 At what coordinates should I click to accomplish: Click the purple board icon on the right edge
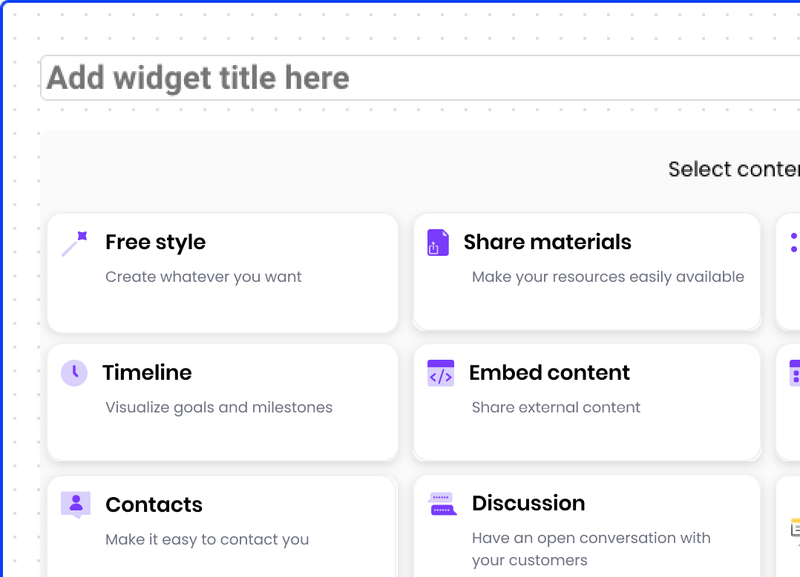pos(793,374)
